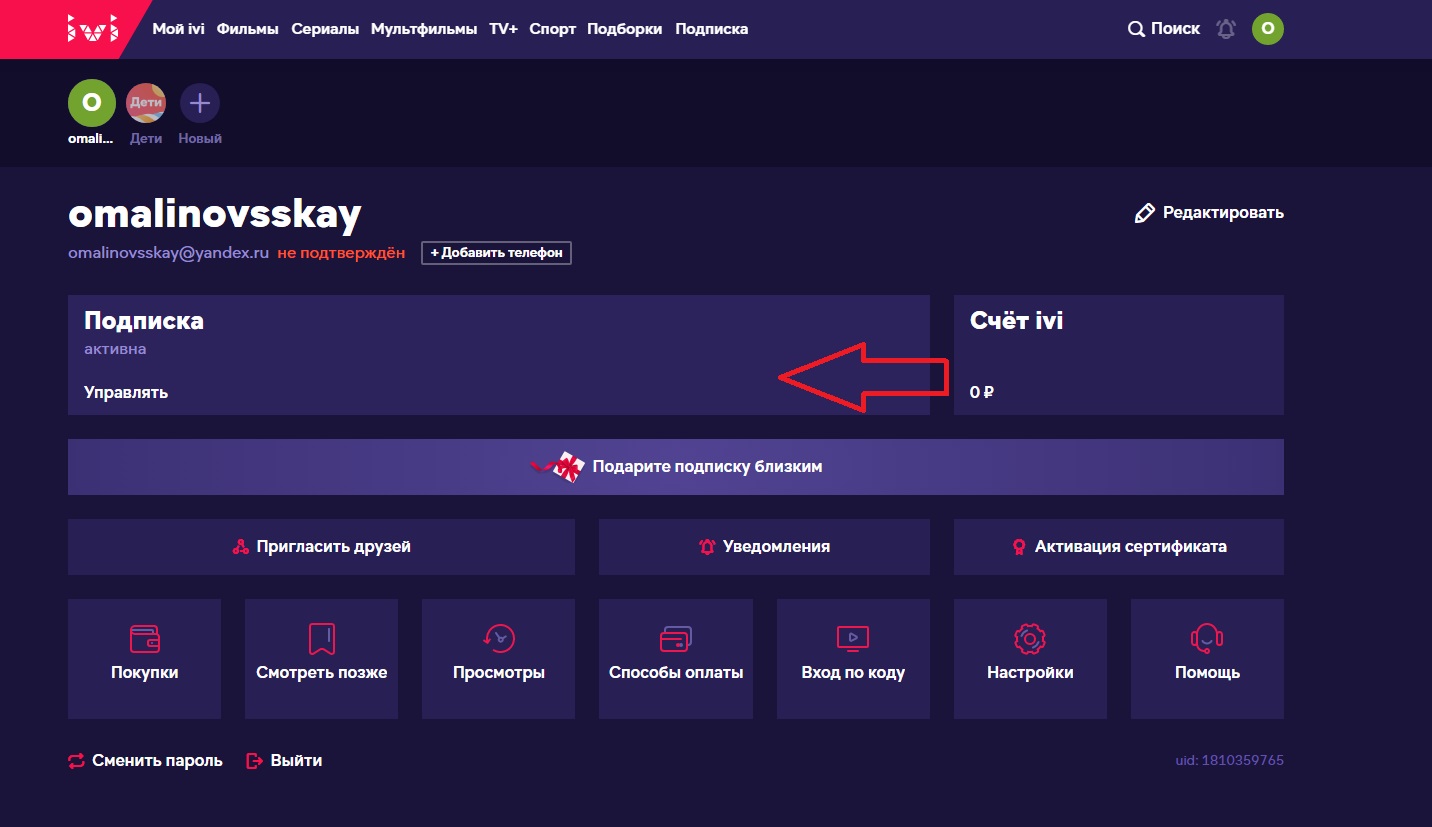Open Помощь headset tile

[1207, 659]
